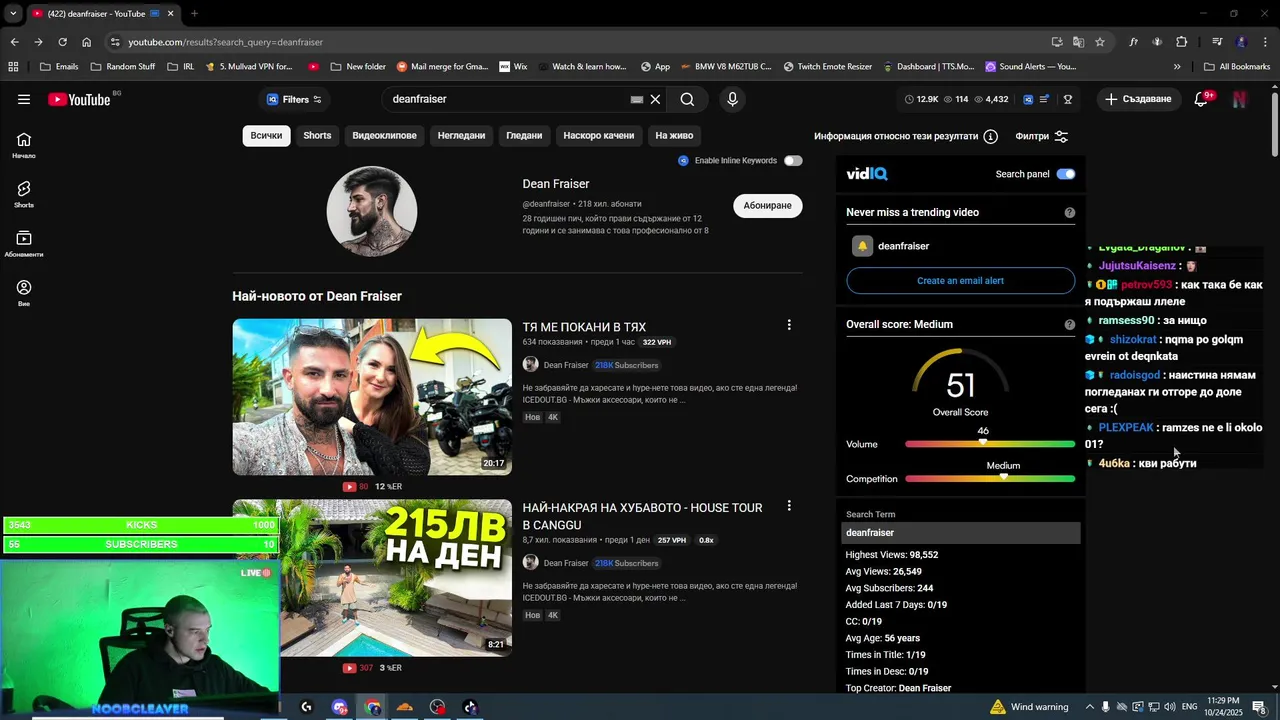This screenshot has width=1280, height=720.
Task: Click the info icon for Информация относно тези резултати
Action: pos(990,136)
